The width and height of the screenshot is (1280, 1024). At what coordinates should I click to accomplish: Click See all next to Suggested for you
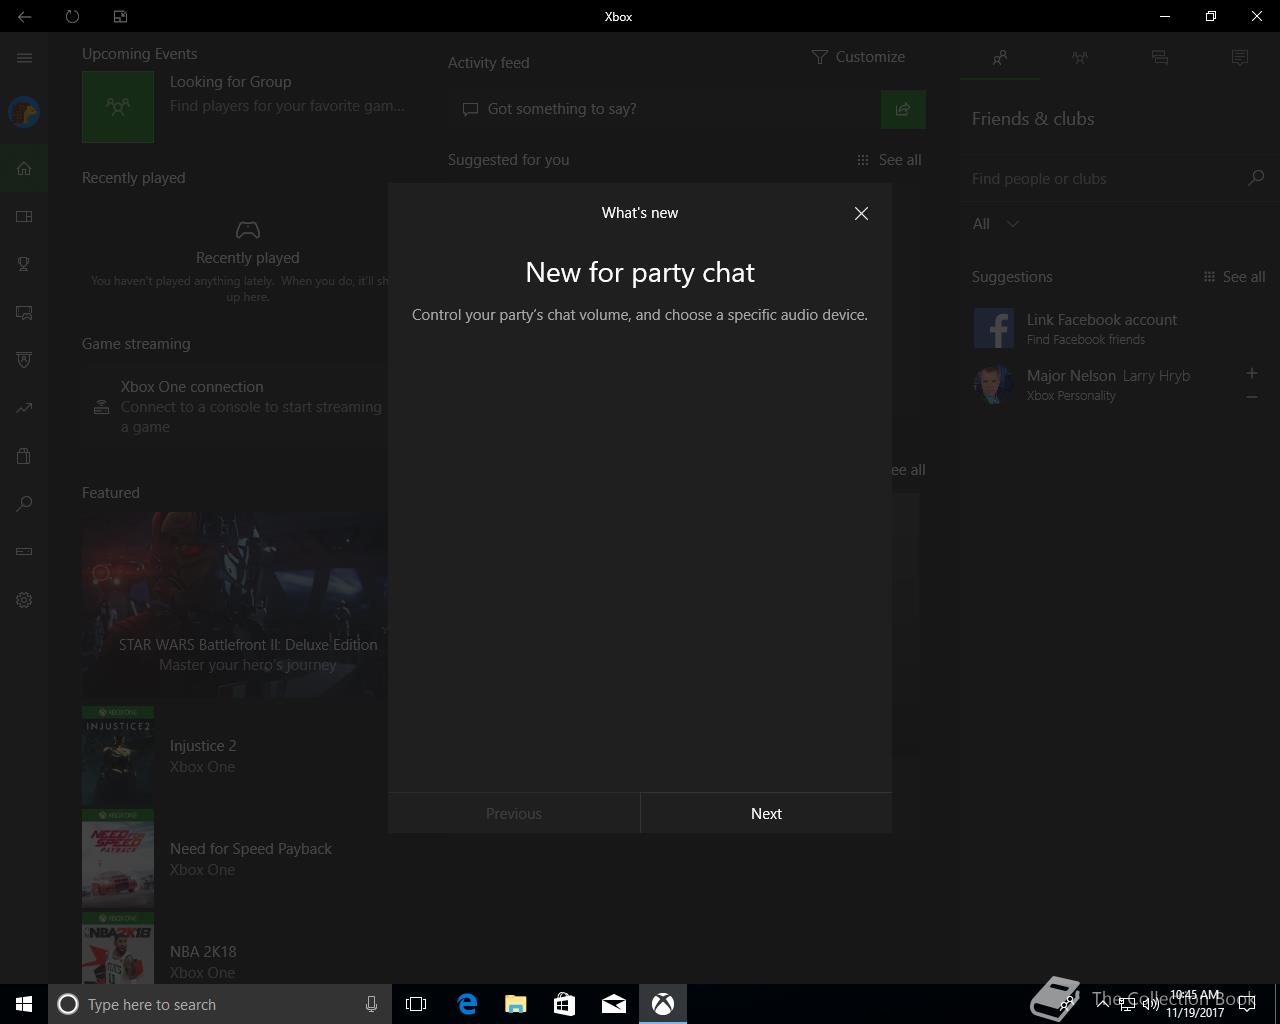pyautogui.click(x=889, y=160)
